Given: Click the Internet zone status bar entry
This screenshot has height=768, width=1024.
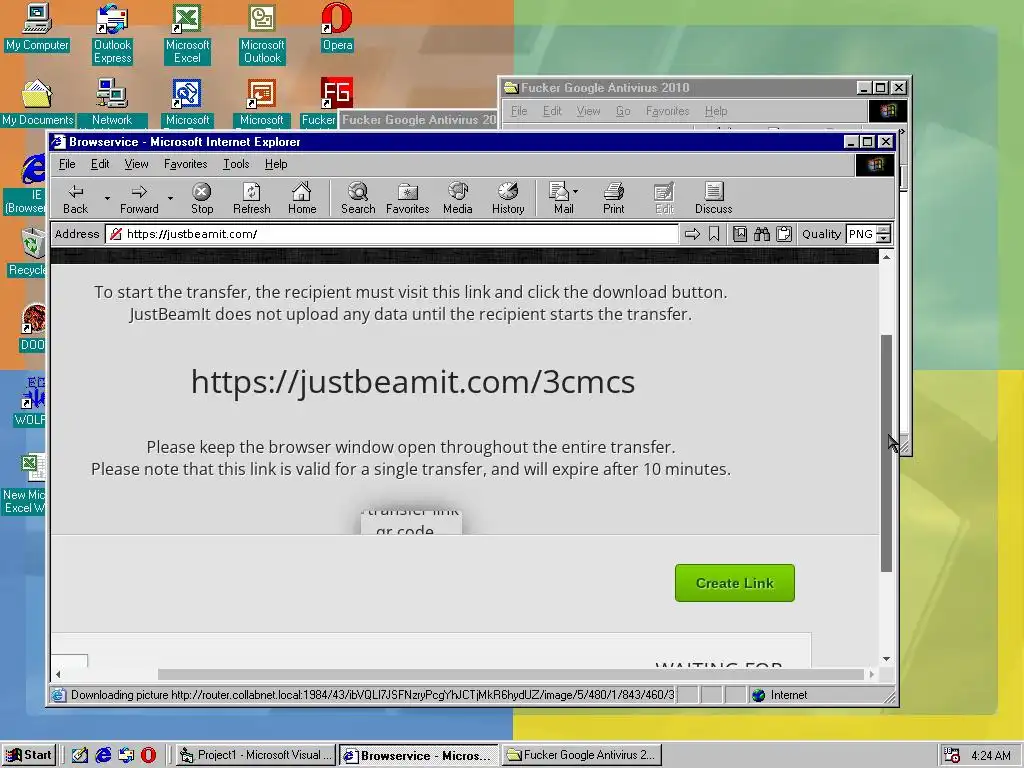Looking at the screenshot, I should coord(780,695).
